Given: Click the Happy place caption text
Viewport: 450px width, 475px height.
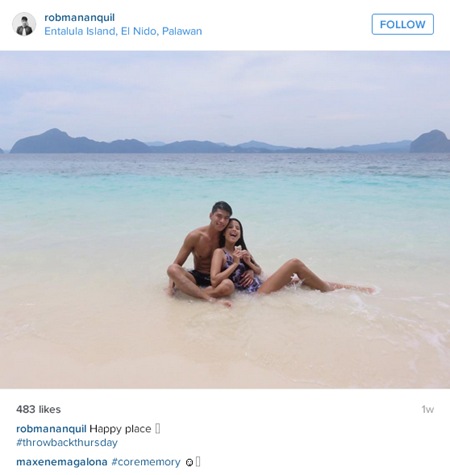Looking at the screenshot, I should (120, 429).
